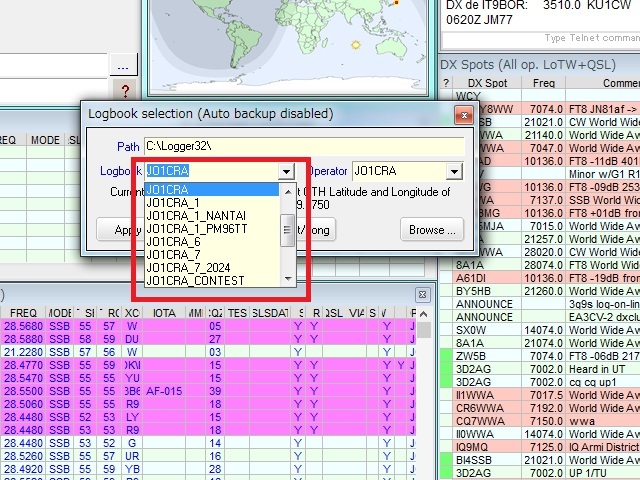
Task: Select the ZW5B DX spot row
Action: pyautogui.click(x=468, y=355)
